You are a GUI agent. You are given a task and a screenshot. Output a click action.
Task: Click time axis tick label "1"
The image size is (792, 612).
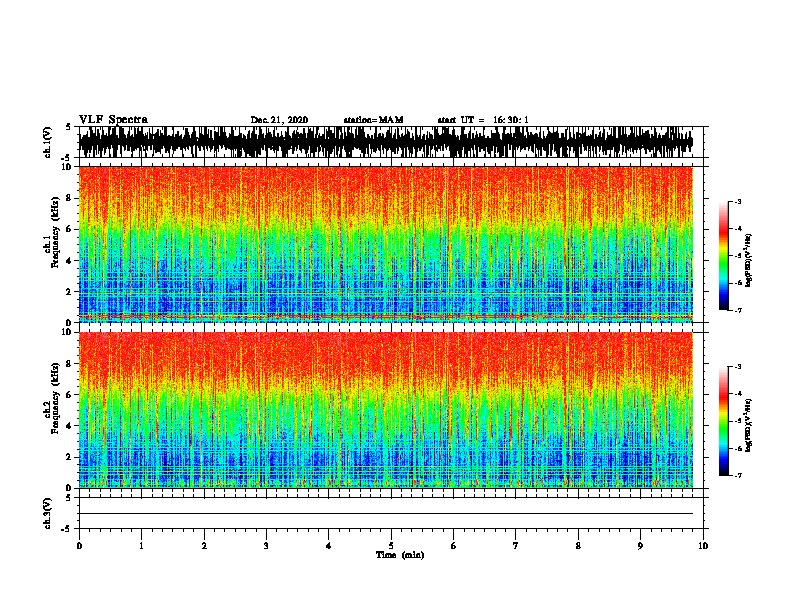pos(141,546)
